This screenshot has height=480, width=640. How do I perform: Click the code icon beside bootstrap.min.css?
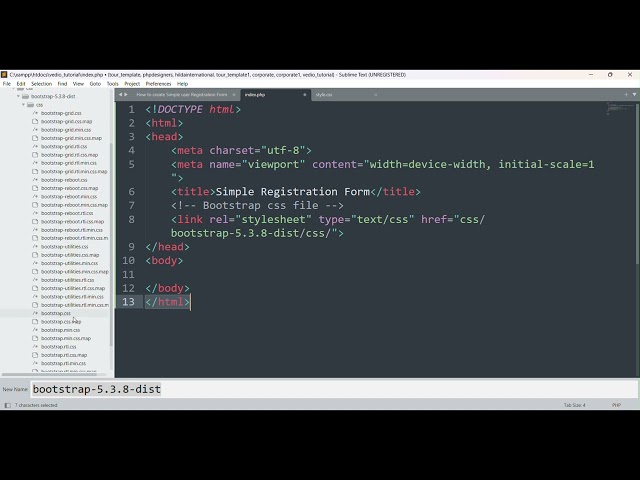tap(35, 330)
